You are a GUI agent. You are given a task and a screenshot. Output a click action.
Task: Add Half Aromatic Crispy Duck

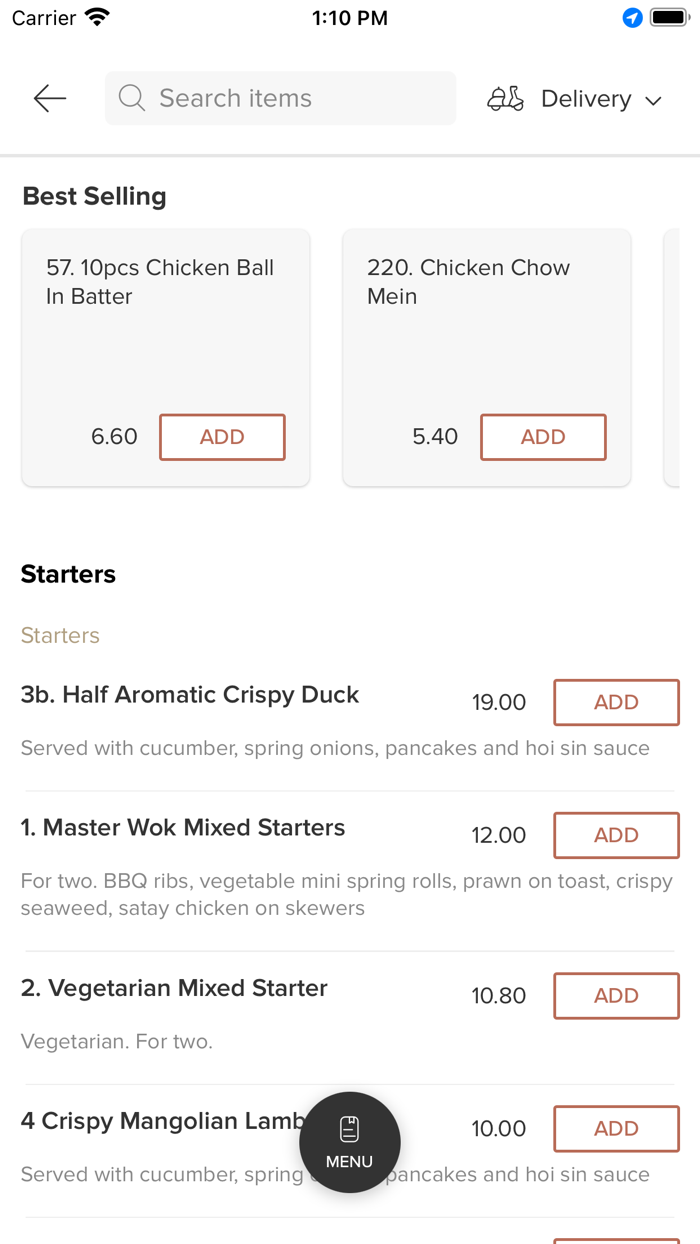pos(616,702)
